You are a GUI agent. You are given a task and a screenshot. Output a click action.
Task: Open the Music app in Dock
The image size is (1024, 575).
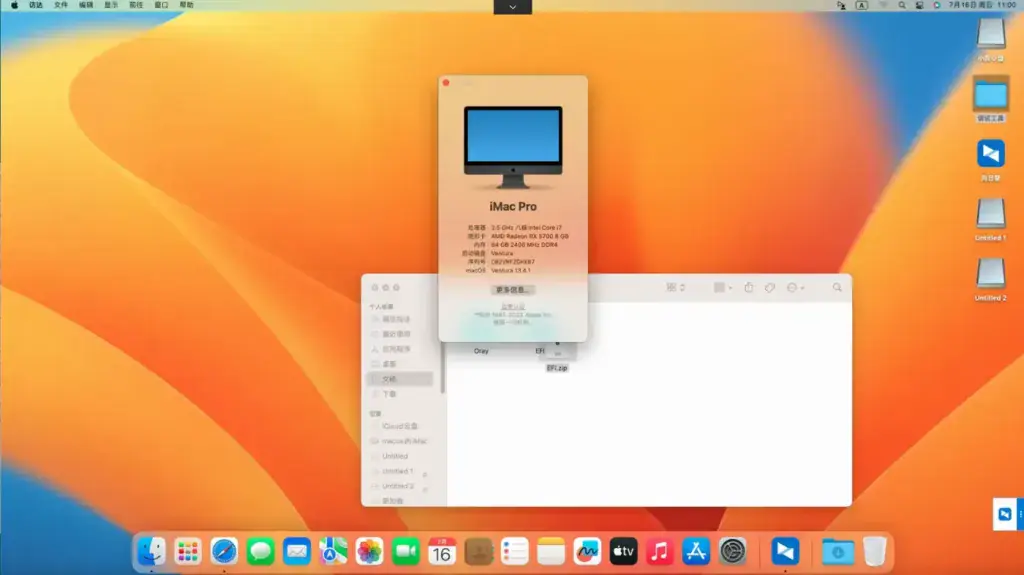[x=660, y=551]
